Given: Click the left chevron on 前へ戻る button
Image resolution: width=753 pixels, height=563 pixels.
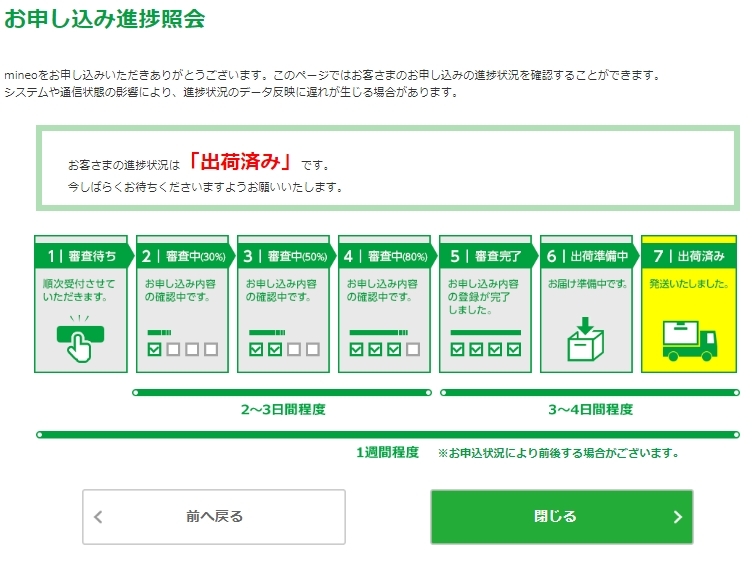Looking at the screenshot, I should pos(98,517).
